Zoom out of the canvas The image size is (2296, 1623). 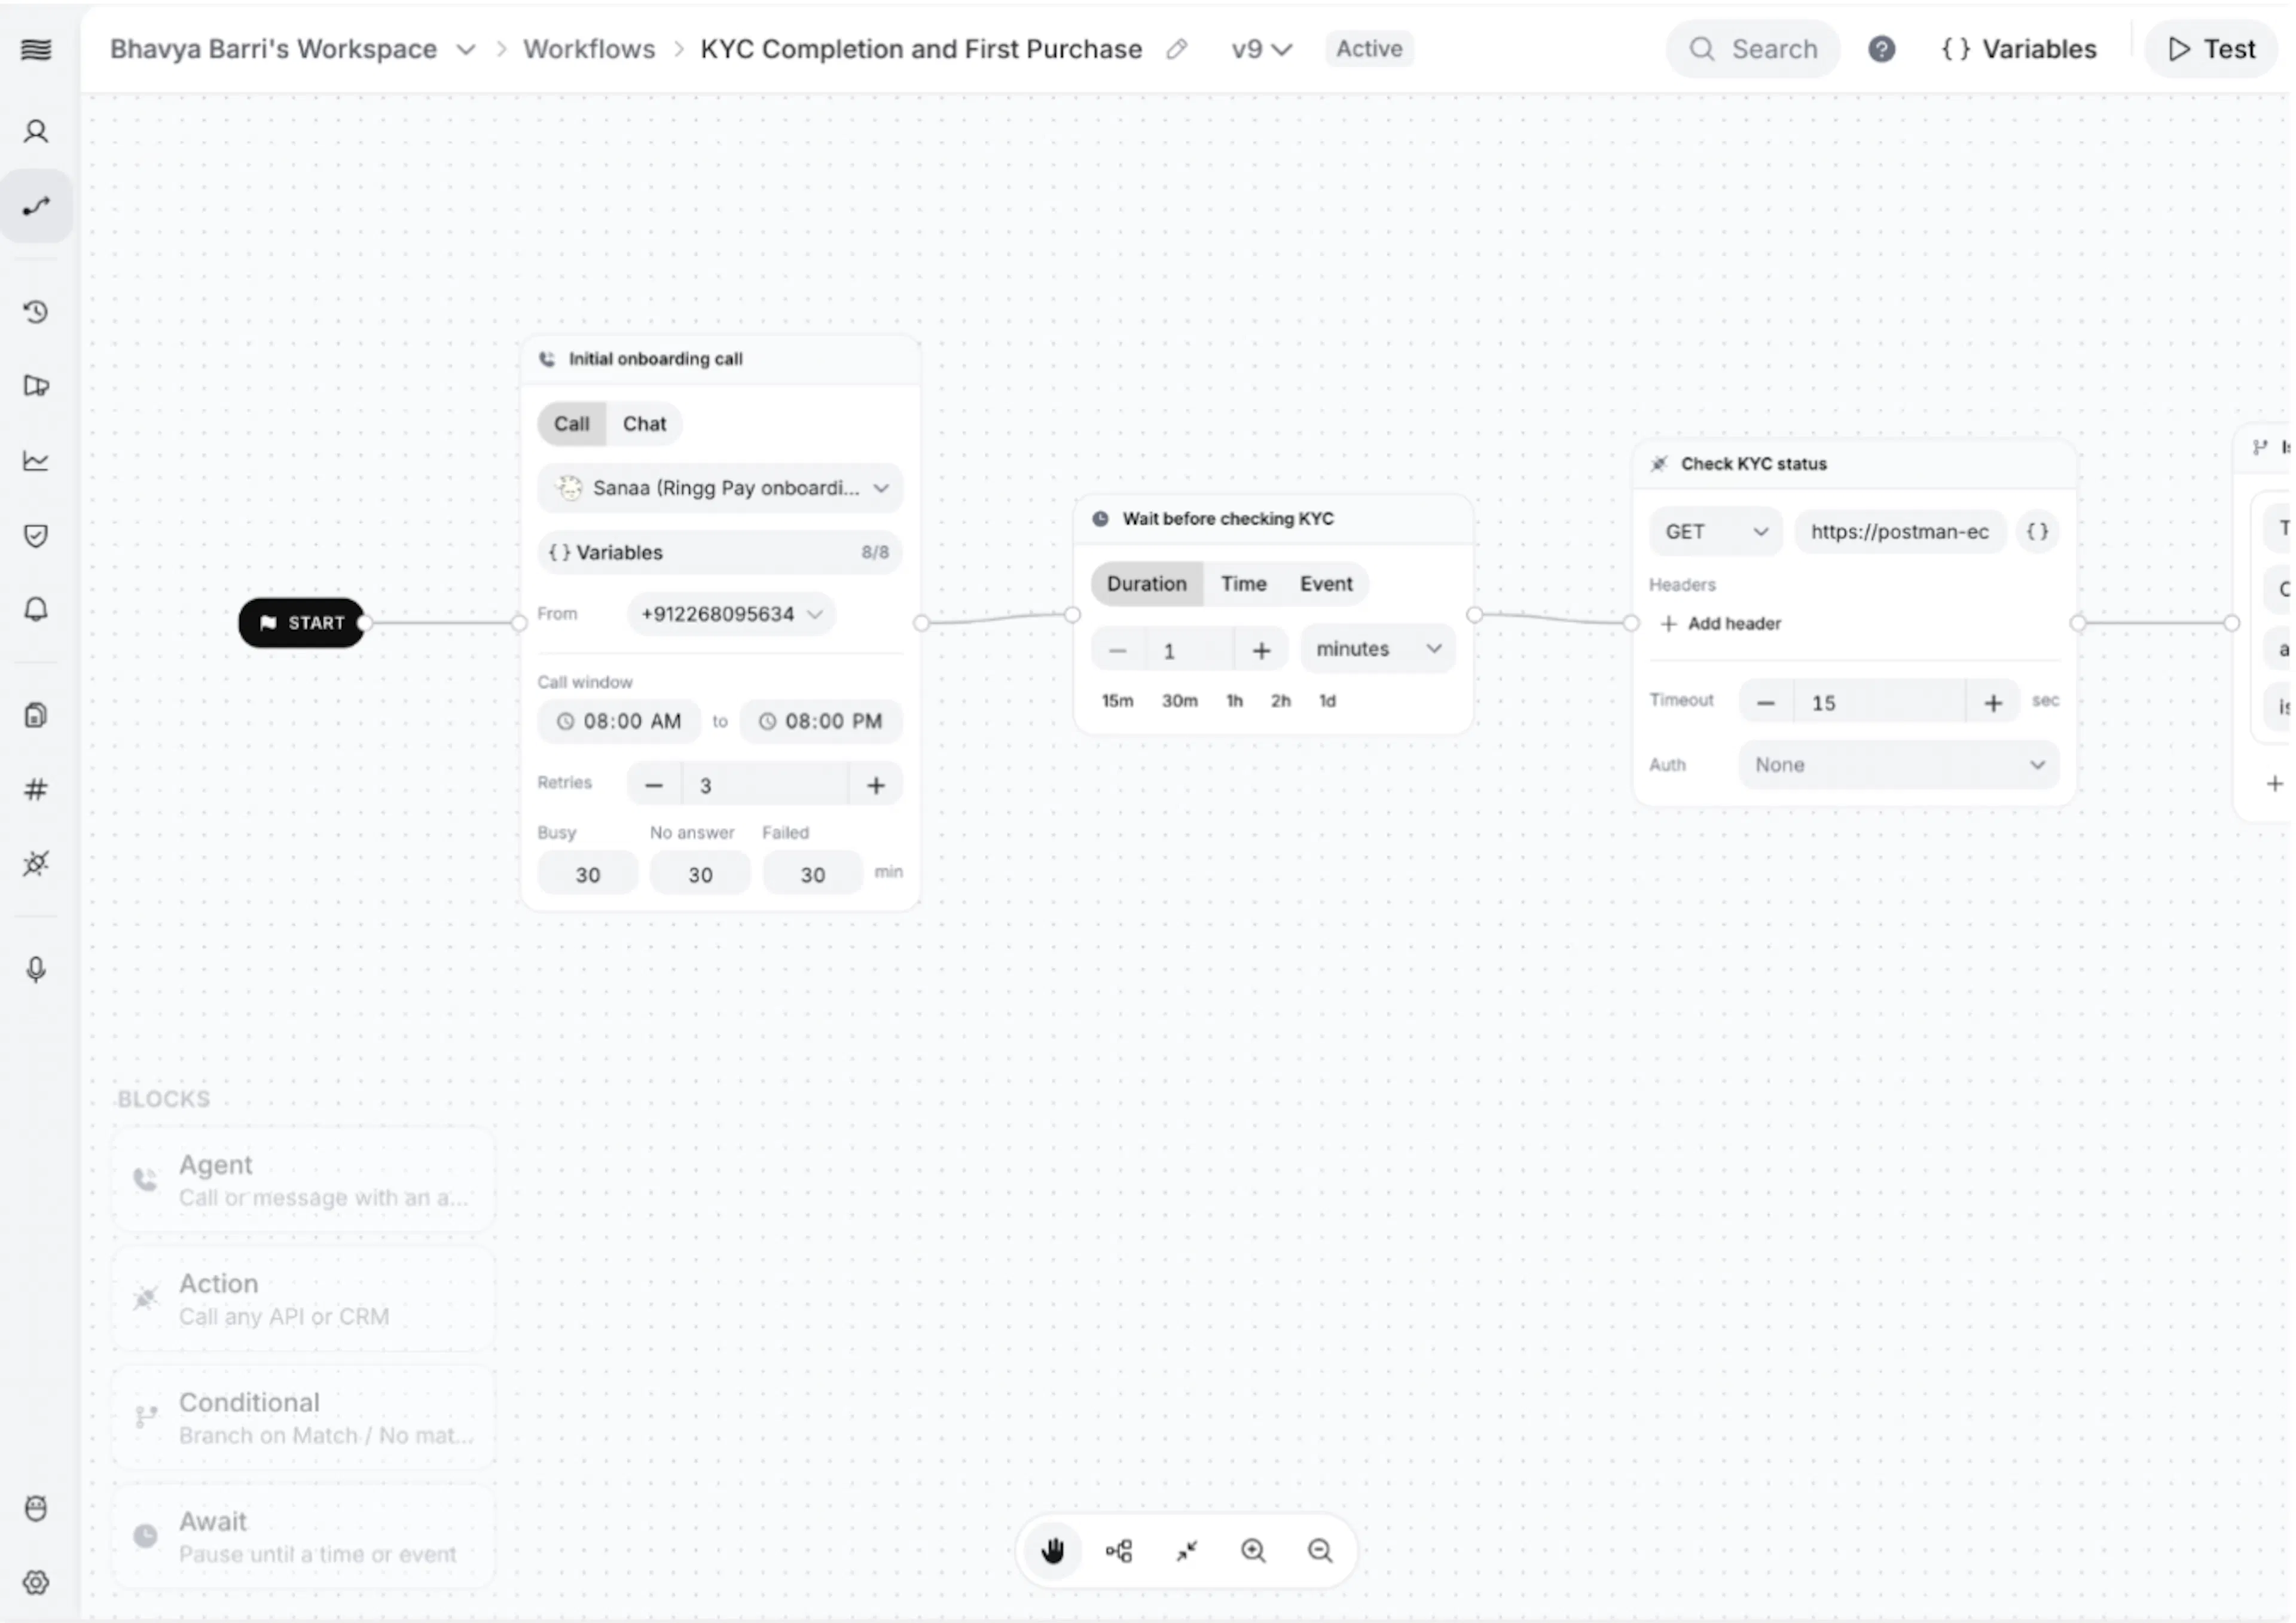pos(1320,1551)
